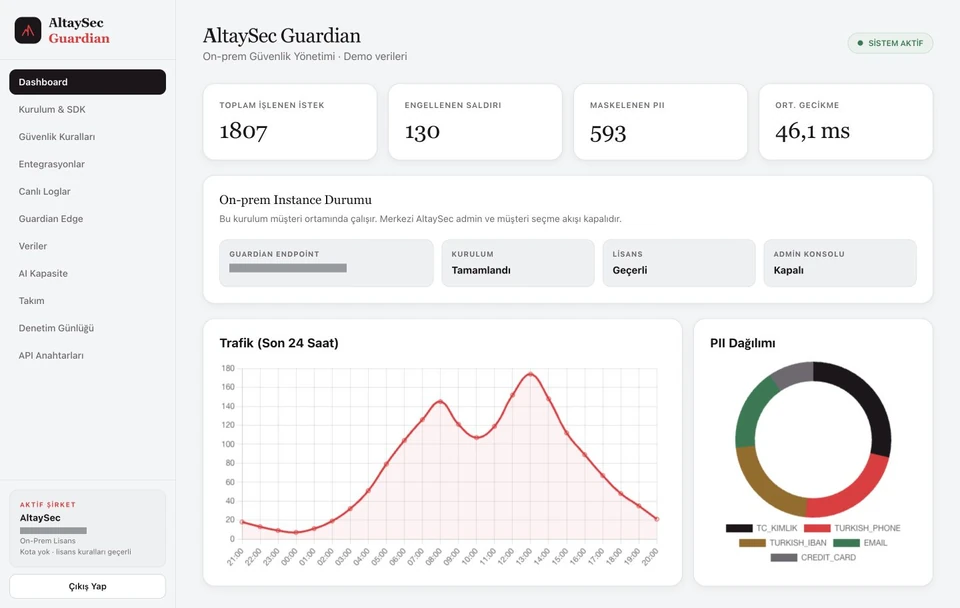Click the traffic chart point at 08:00
Image resolution: width=960 pixels, height=608 pixels.
point(440,402)
